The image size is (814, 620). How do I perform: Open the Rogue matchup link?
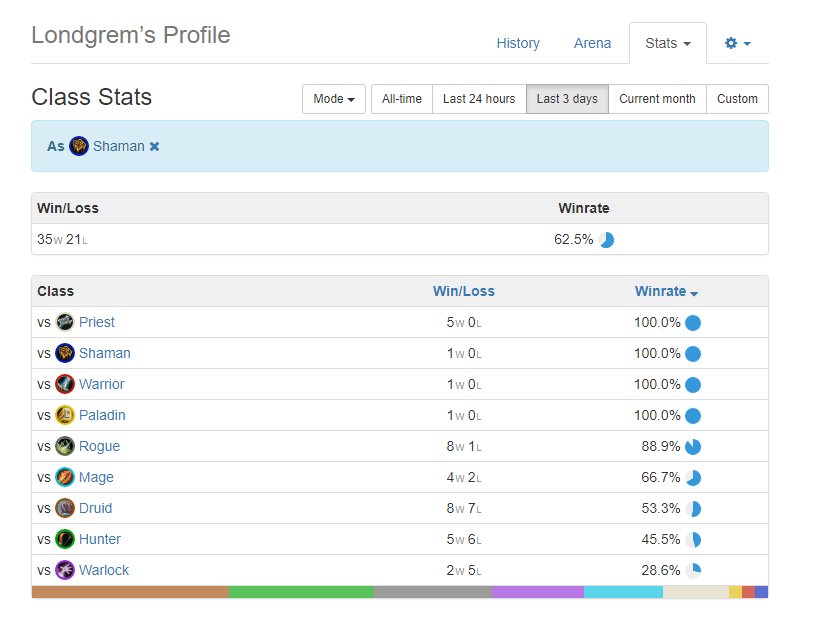click(100, 446)
